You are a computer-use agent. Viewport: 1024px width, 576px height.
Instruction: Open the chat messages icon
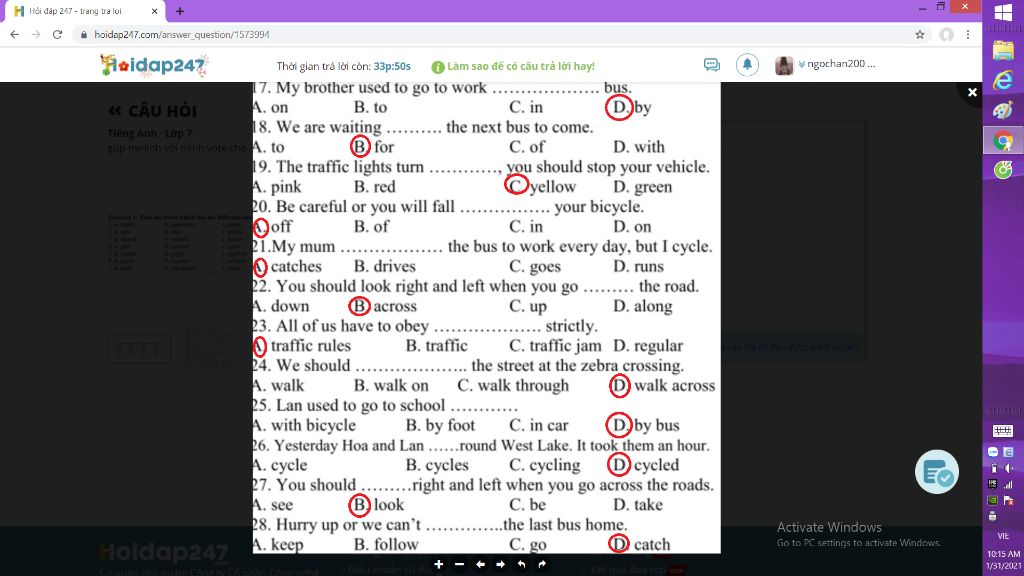click(x=712, y=65)
